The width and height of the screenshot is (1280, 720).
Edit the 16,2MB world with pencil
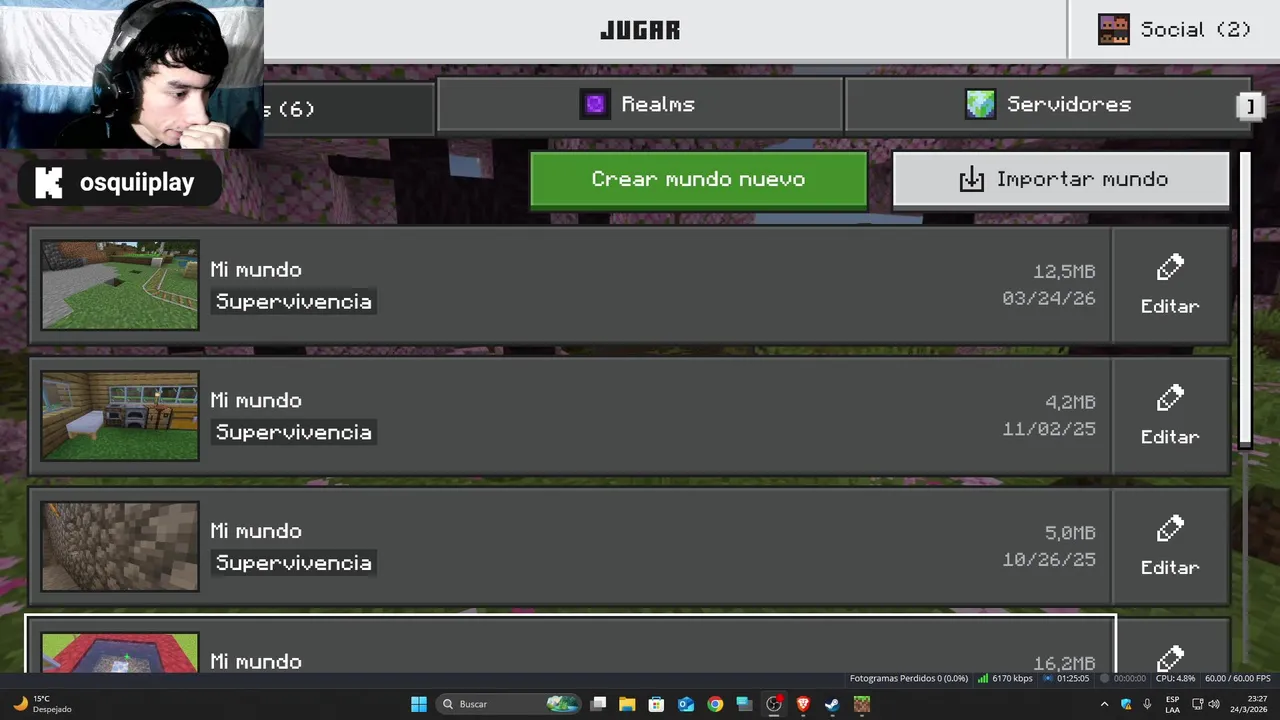click(x=1170, y=648)
